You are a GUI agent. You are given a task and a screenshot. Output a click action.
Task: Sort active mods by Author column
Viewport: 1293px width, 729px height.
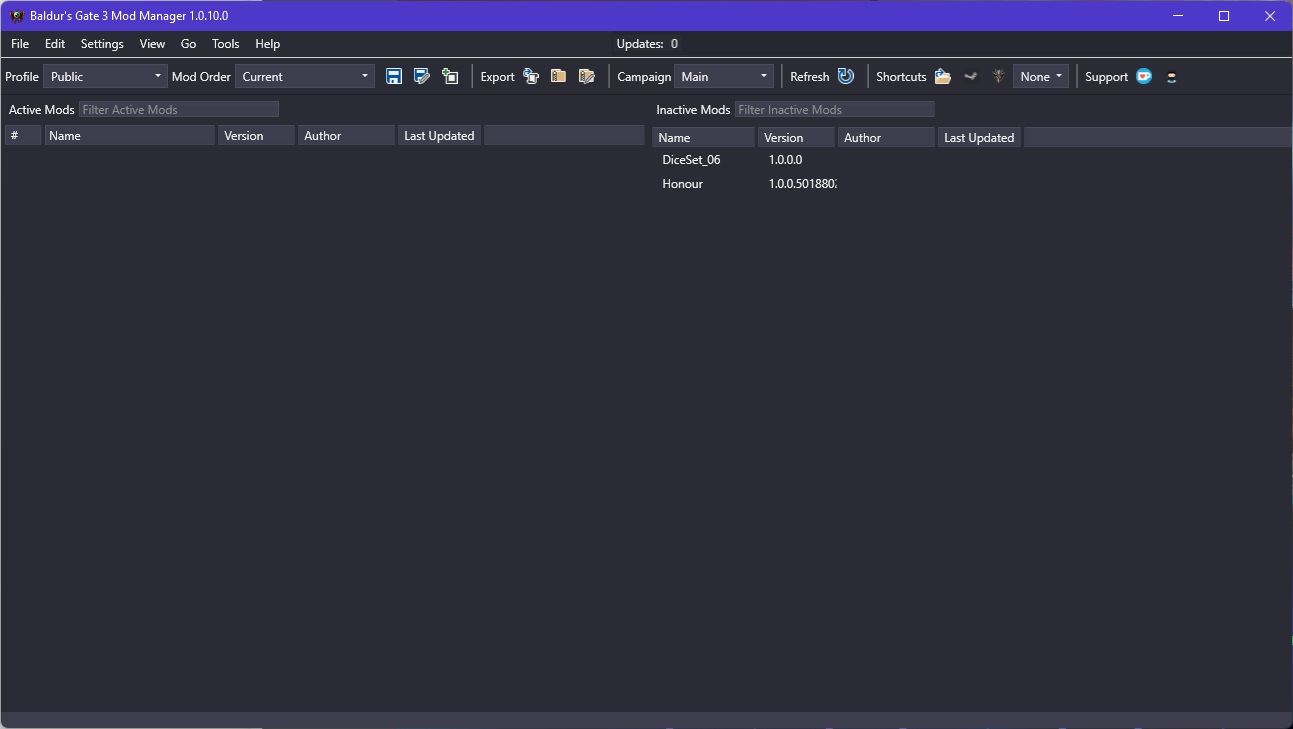point(346,135)
